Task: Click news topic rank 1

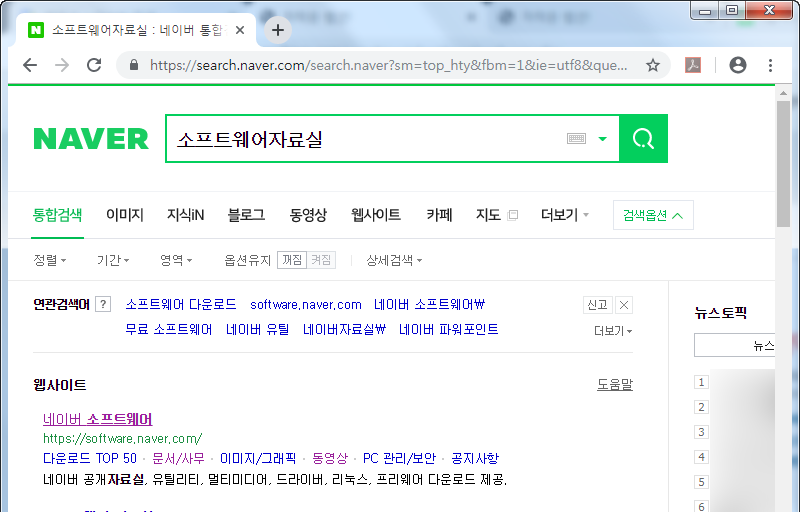Action: pyautogui.click(x=701, y=382)
